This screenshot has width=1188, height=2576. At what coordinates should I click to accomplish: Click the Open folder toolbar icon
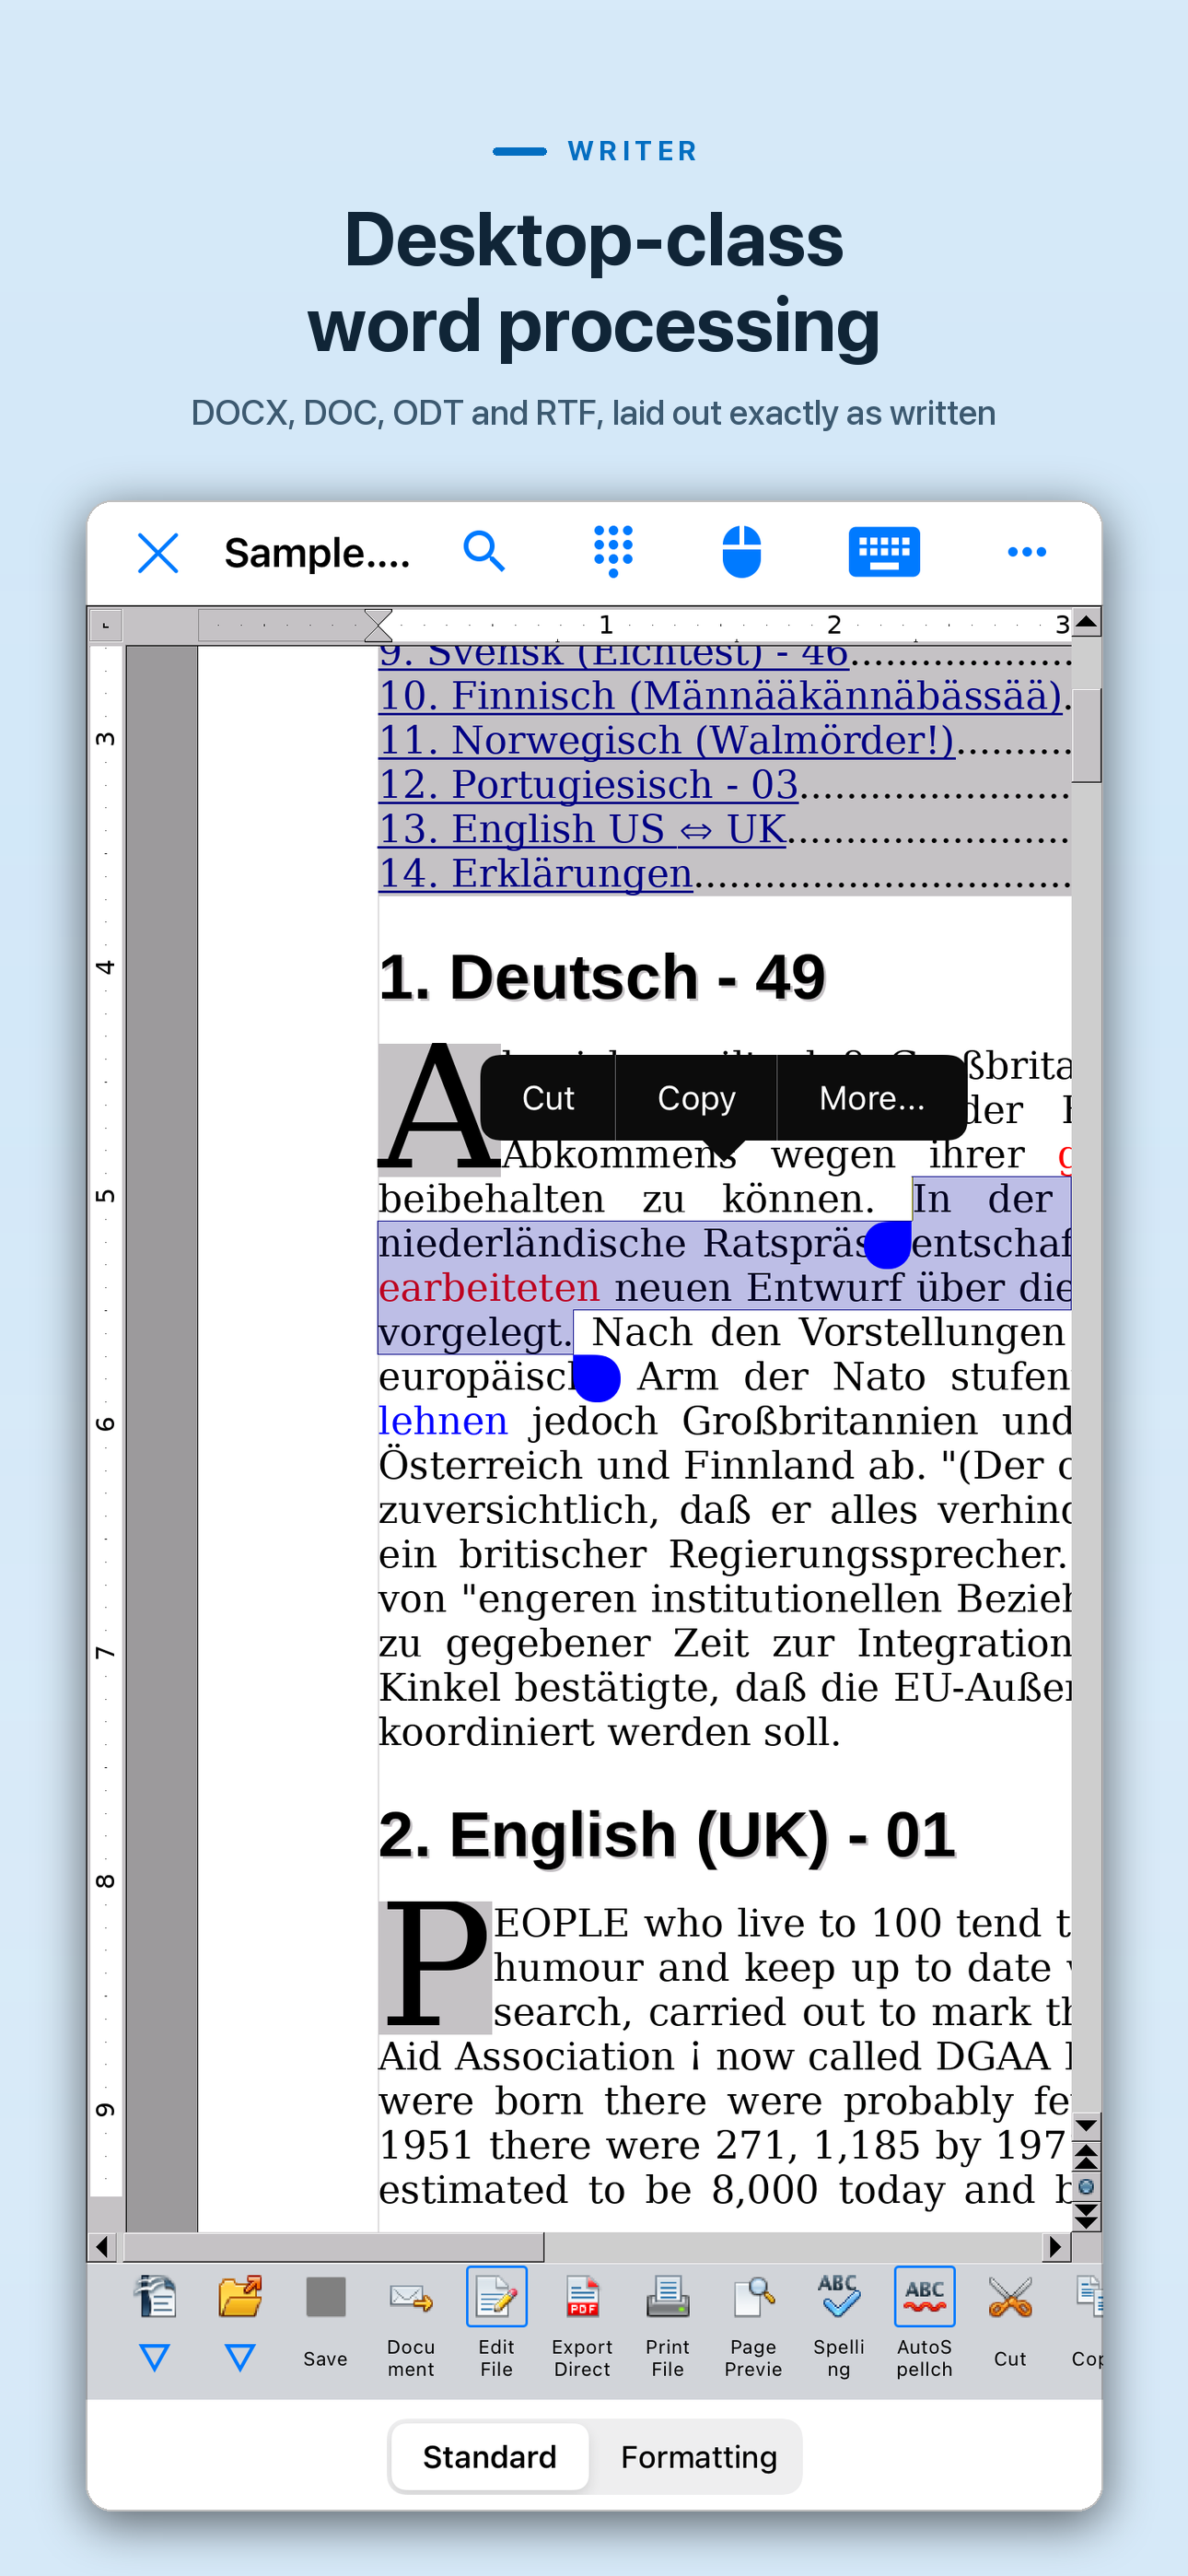point(240,2297)
